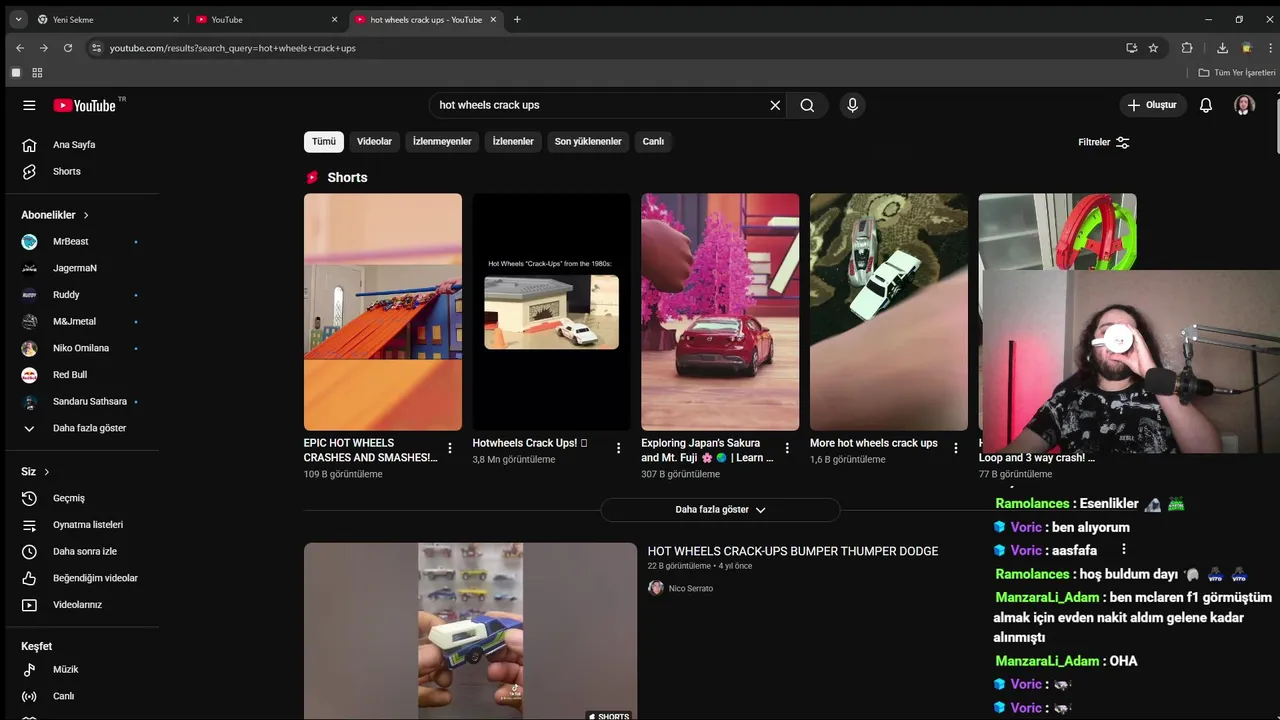Open options for Hotwheels Crack Ups short

point(618,448)
